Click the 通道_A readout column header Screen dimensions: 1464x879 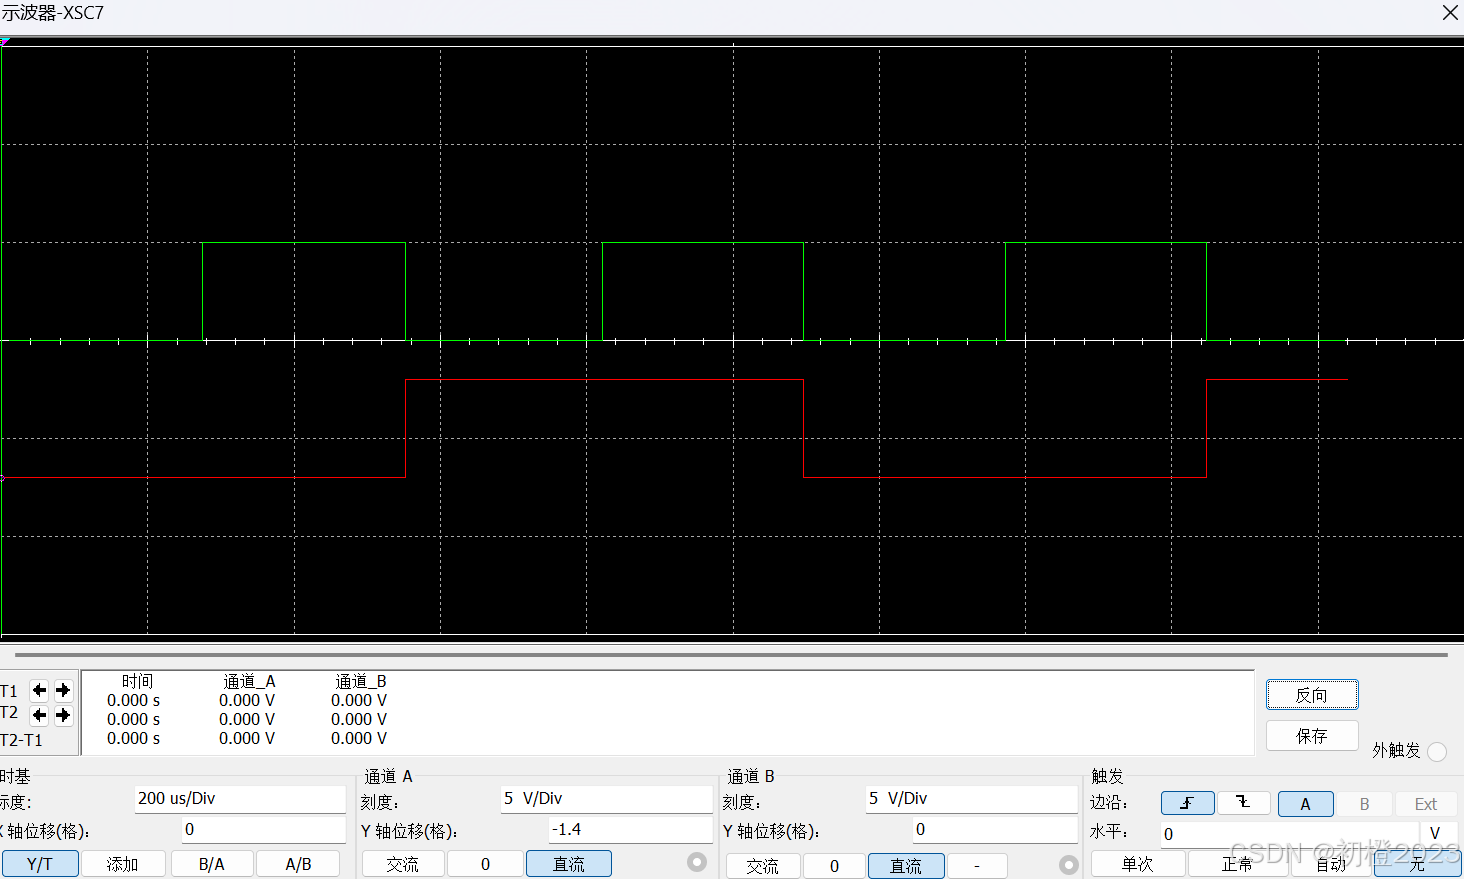249,682
